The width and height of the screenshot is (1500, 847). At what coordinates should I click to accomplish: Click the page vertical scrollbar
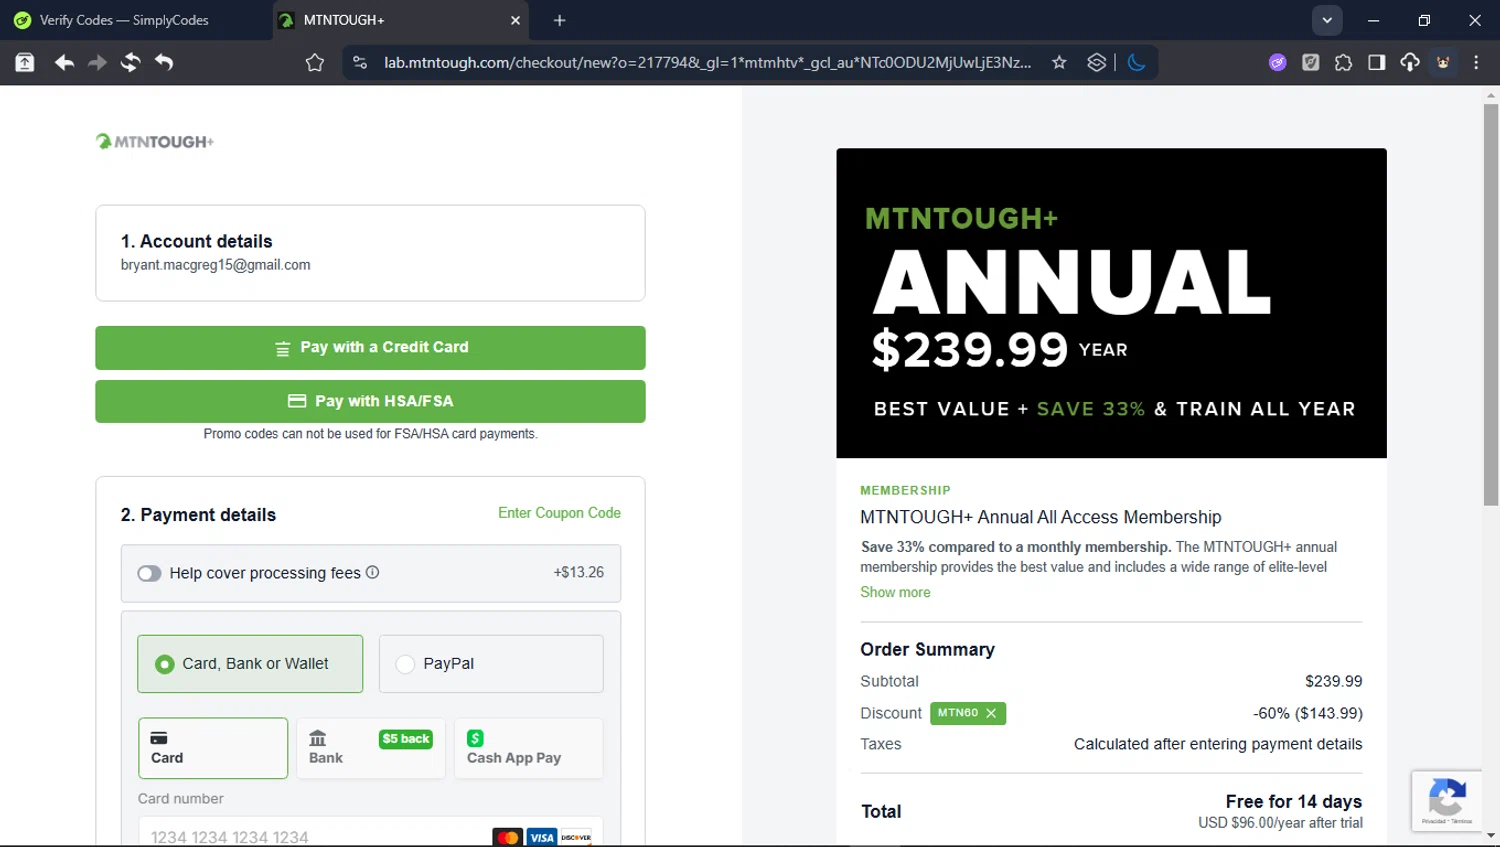pyautogui.click(x=1491, y=304)
